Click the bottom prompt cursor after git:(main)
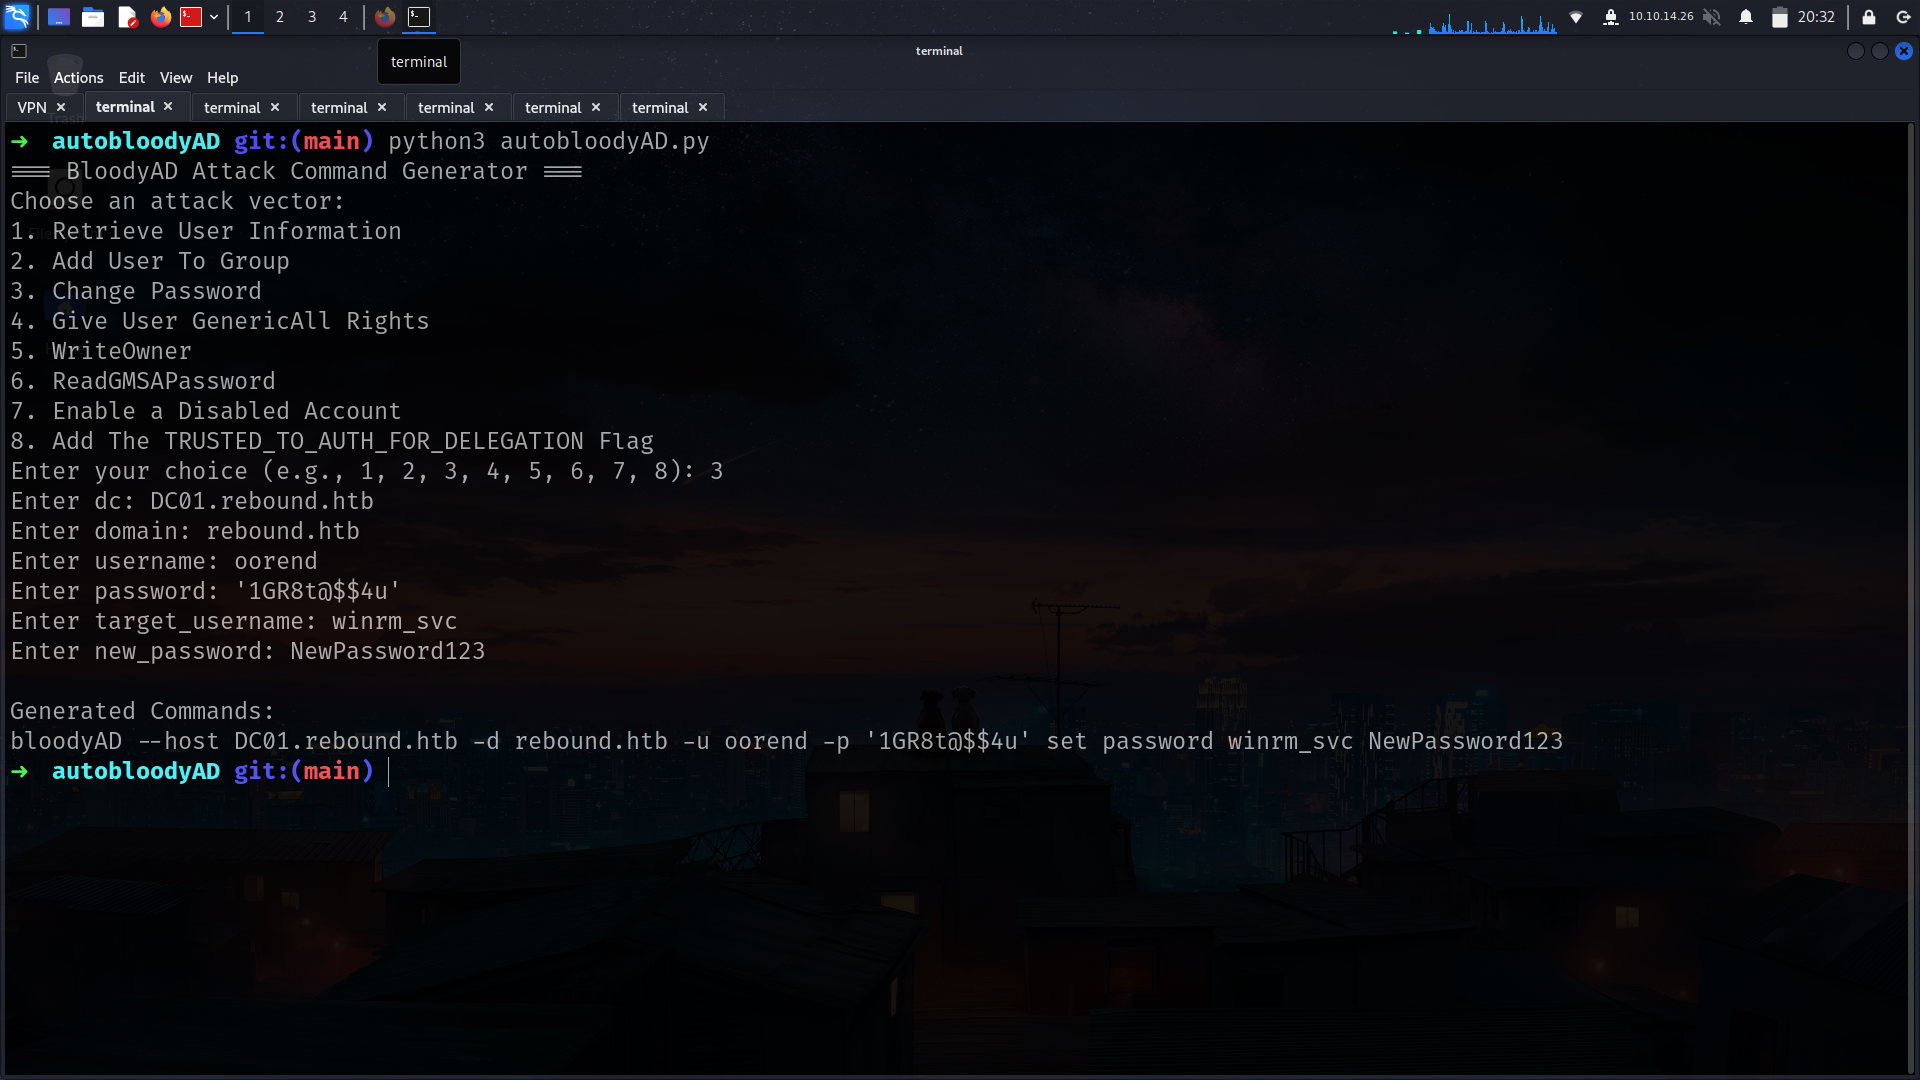1920x1080 pixels. pyautogui.click(x=389, y=771)
